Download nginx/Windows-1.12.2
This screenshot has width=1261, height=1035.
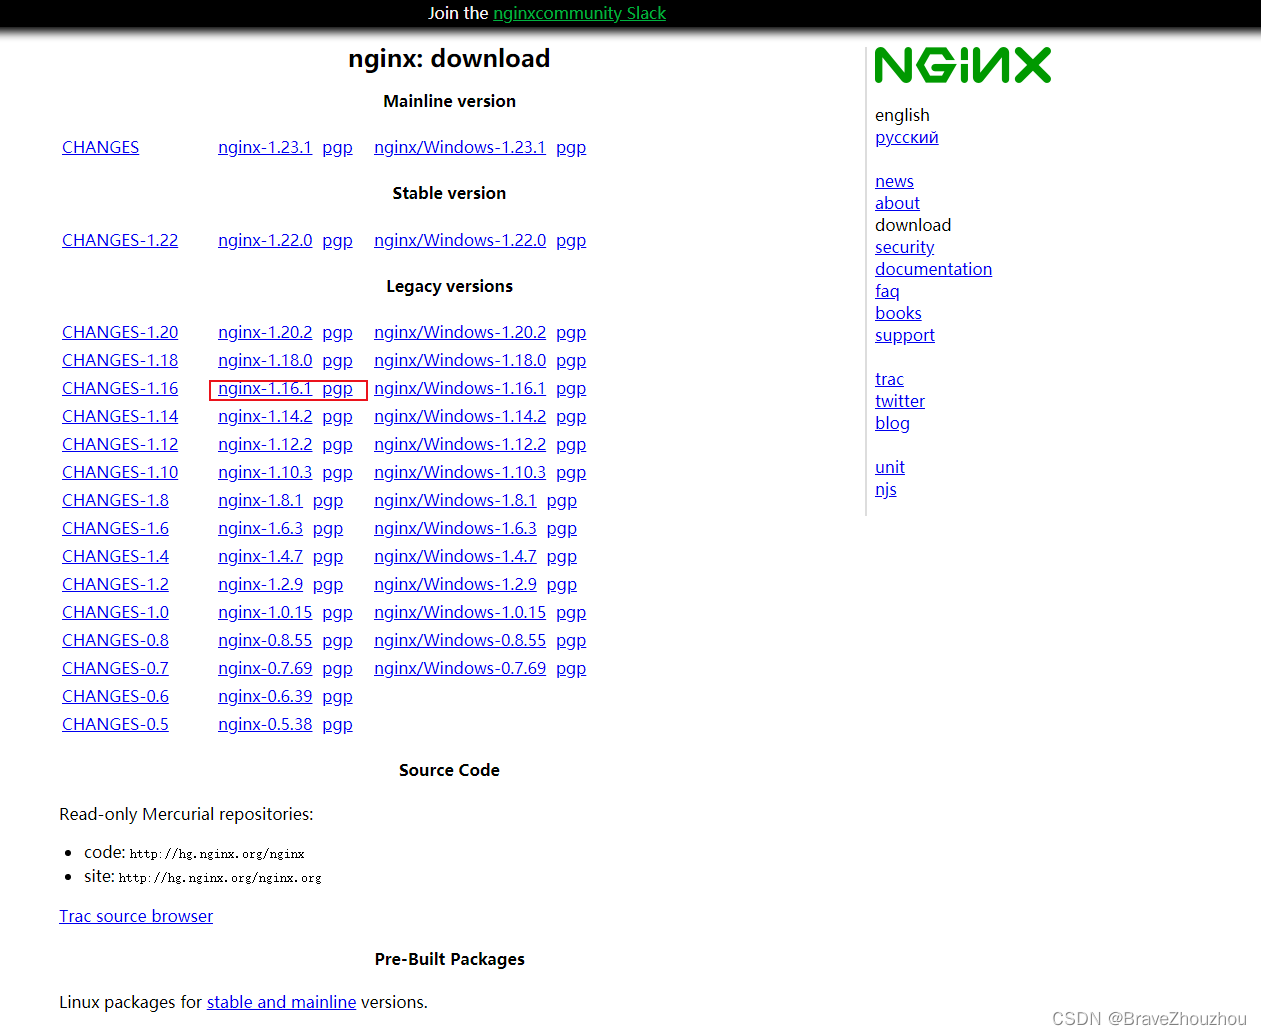(x=460, y=444)
